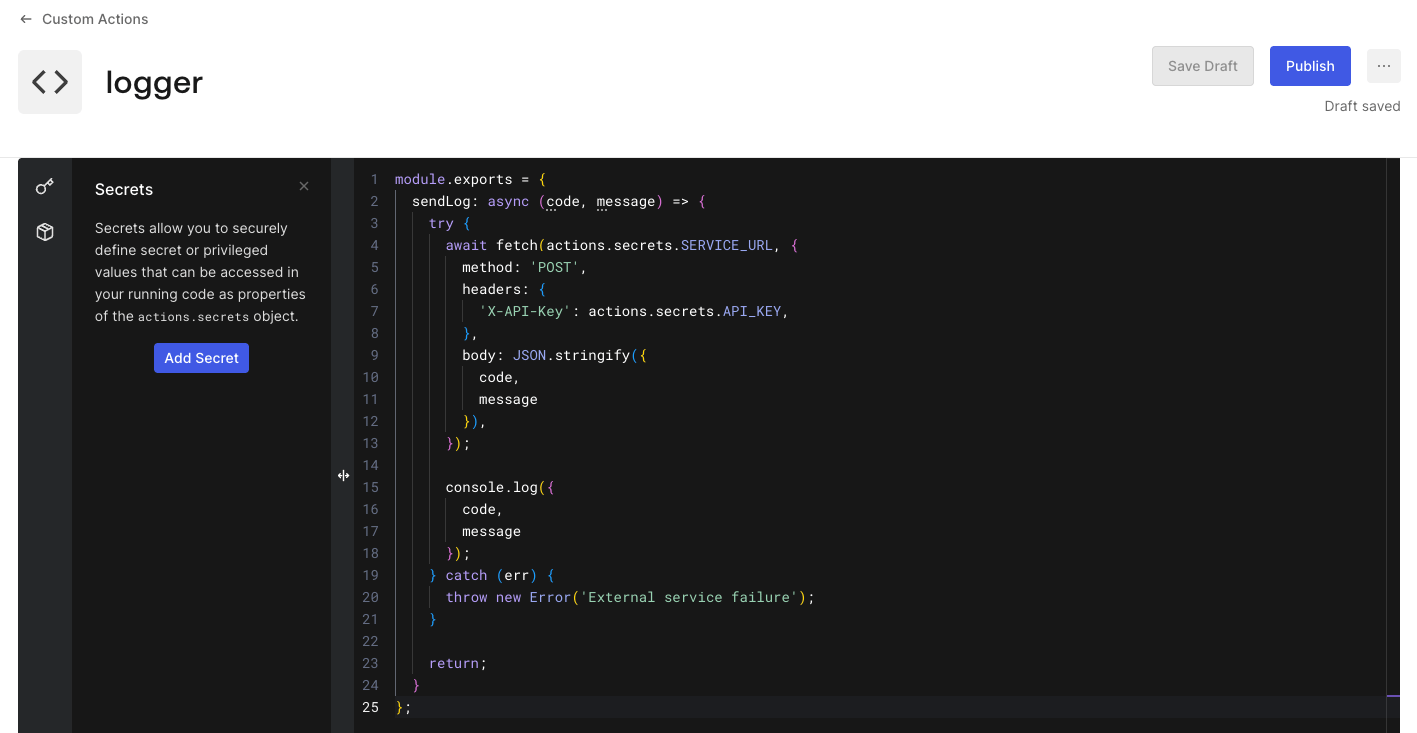
Task: Click the 'External service failure' string
Action: [689, 598]
